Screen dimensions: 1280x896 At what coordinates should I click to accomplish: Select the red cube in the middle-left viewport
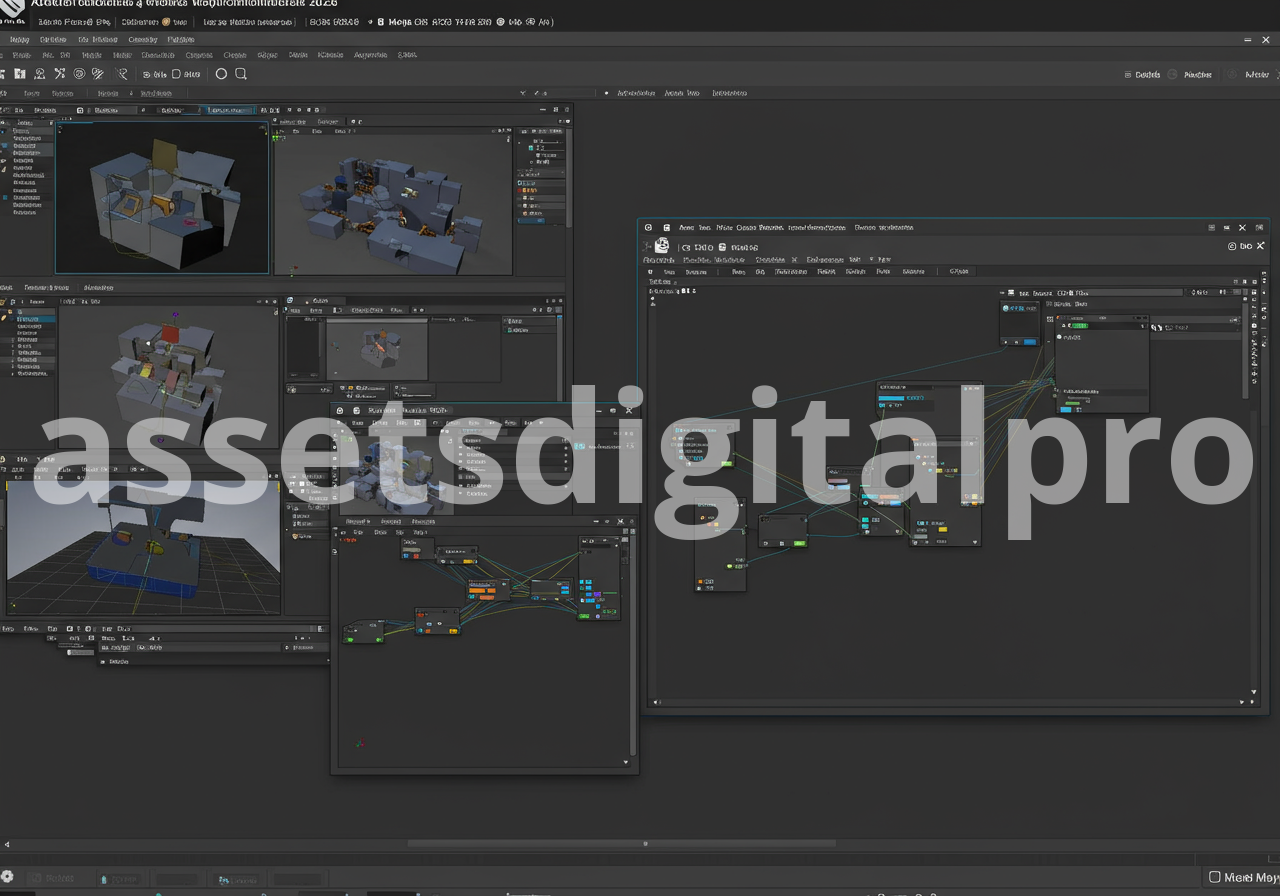pyautogui.click(x=172, y=332)
